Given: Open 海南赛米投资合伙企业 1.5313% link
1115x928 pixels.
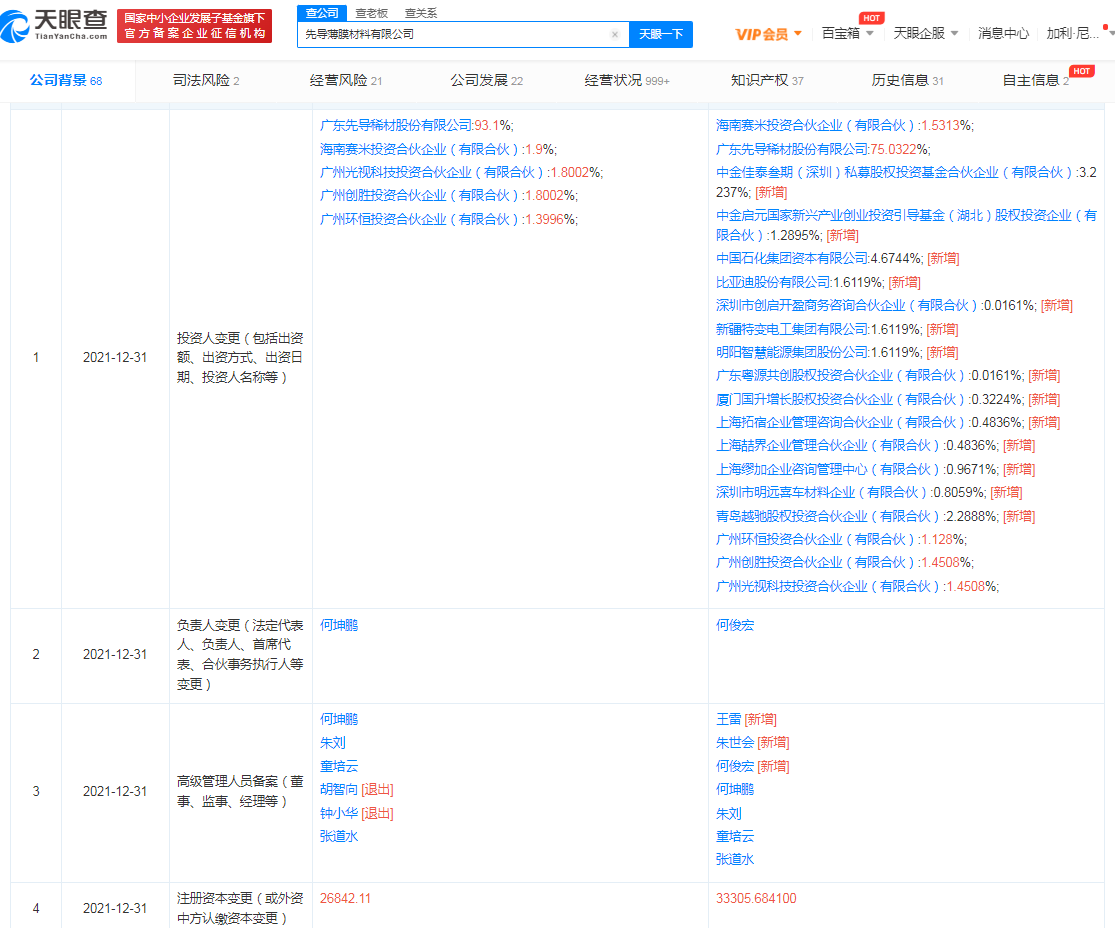Looking at the screenshot, I should tap(817, 126).
